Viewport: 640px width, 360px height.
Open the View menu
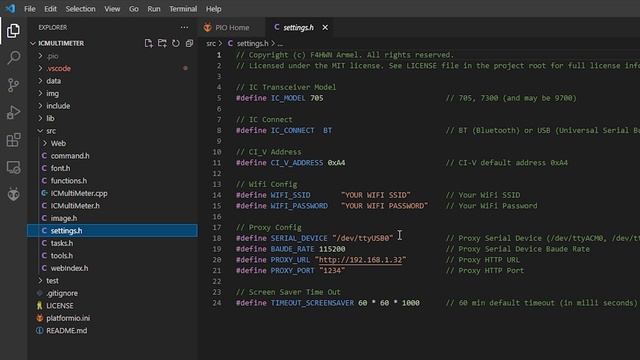point(112,9)
